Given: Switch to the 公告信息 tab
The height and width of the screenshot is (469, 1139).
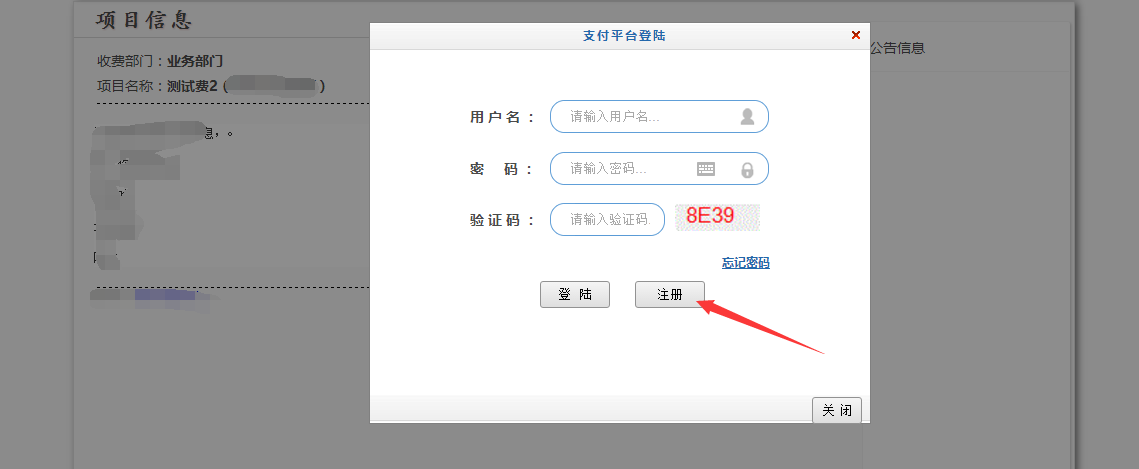Looking at the screenshot, I should [897, 48].
